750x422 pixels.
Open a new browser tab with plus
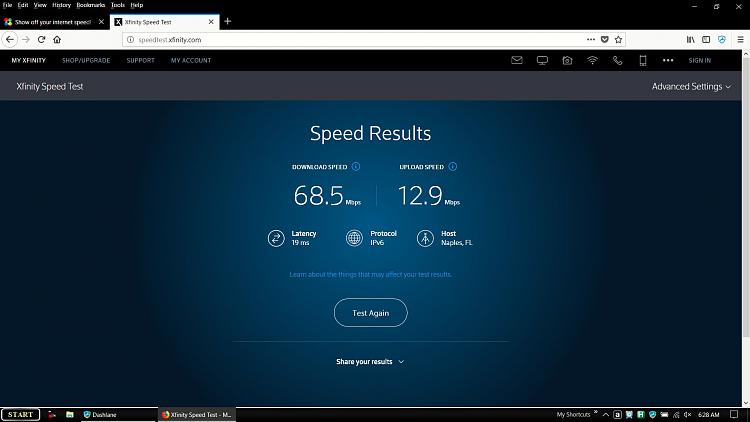228,22
